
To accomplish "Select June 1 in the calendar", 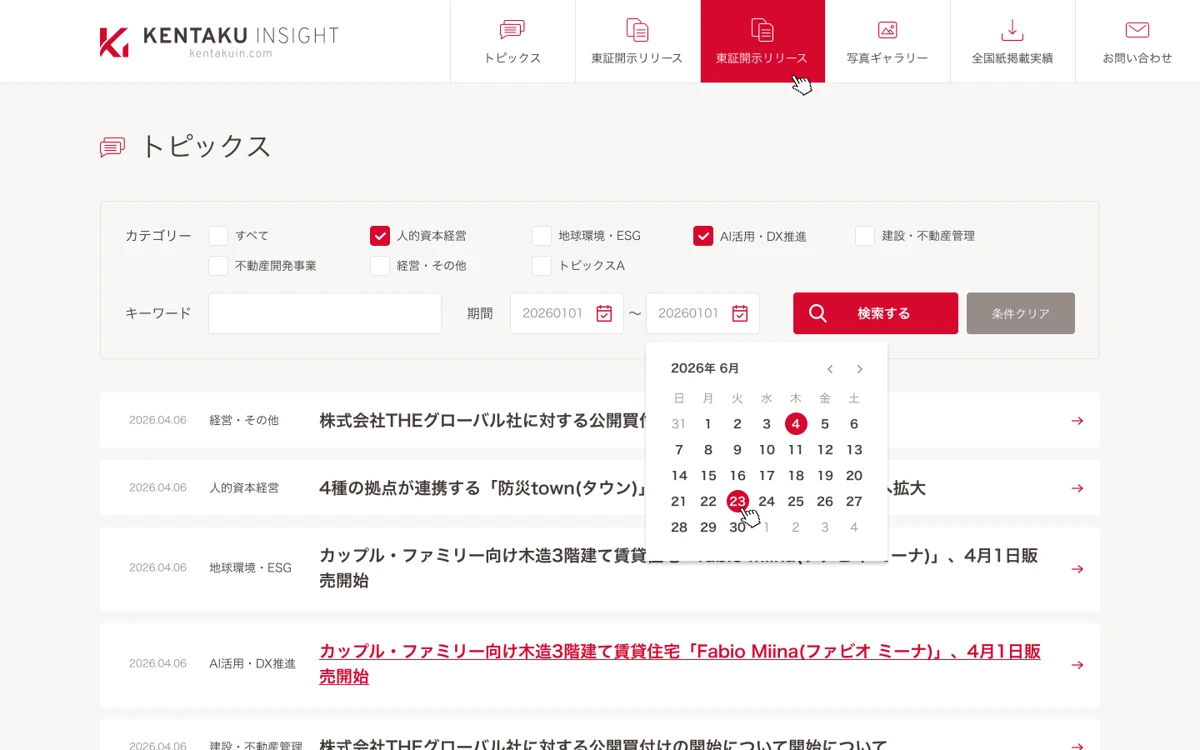I will 708,424.
